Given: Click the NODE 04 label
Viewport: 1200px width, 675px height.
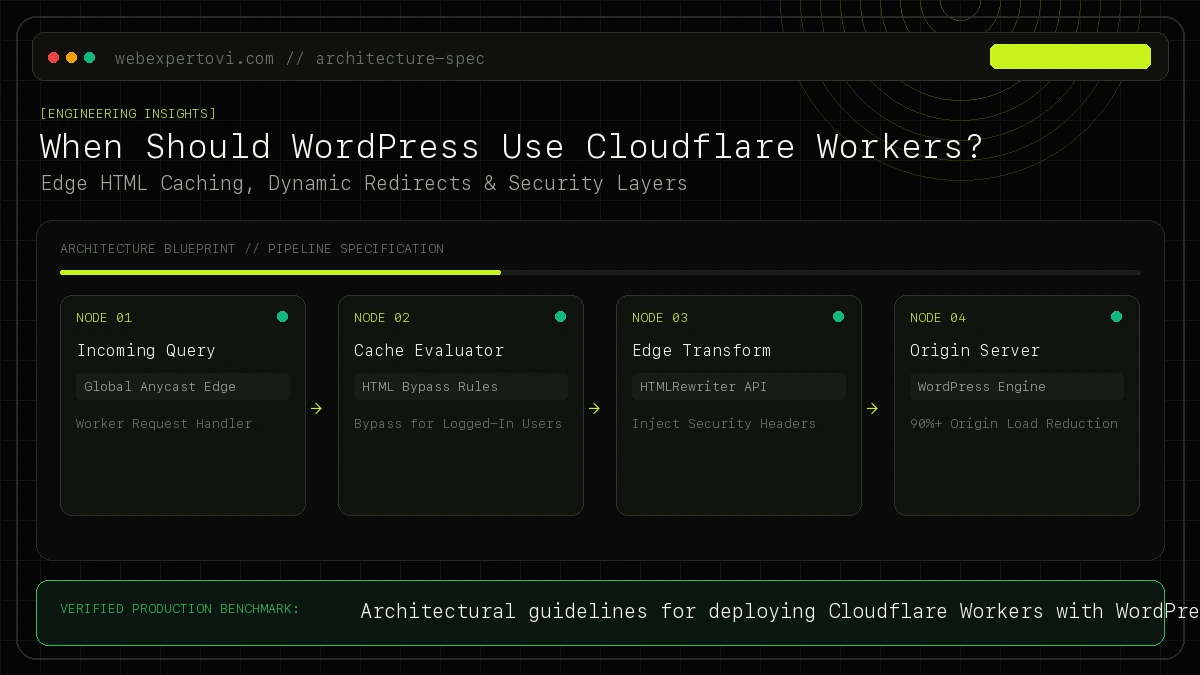Looking at the screenshot, I should pyautogui.click(x=938, y=317).
